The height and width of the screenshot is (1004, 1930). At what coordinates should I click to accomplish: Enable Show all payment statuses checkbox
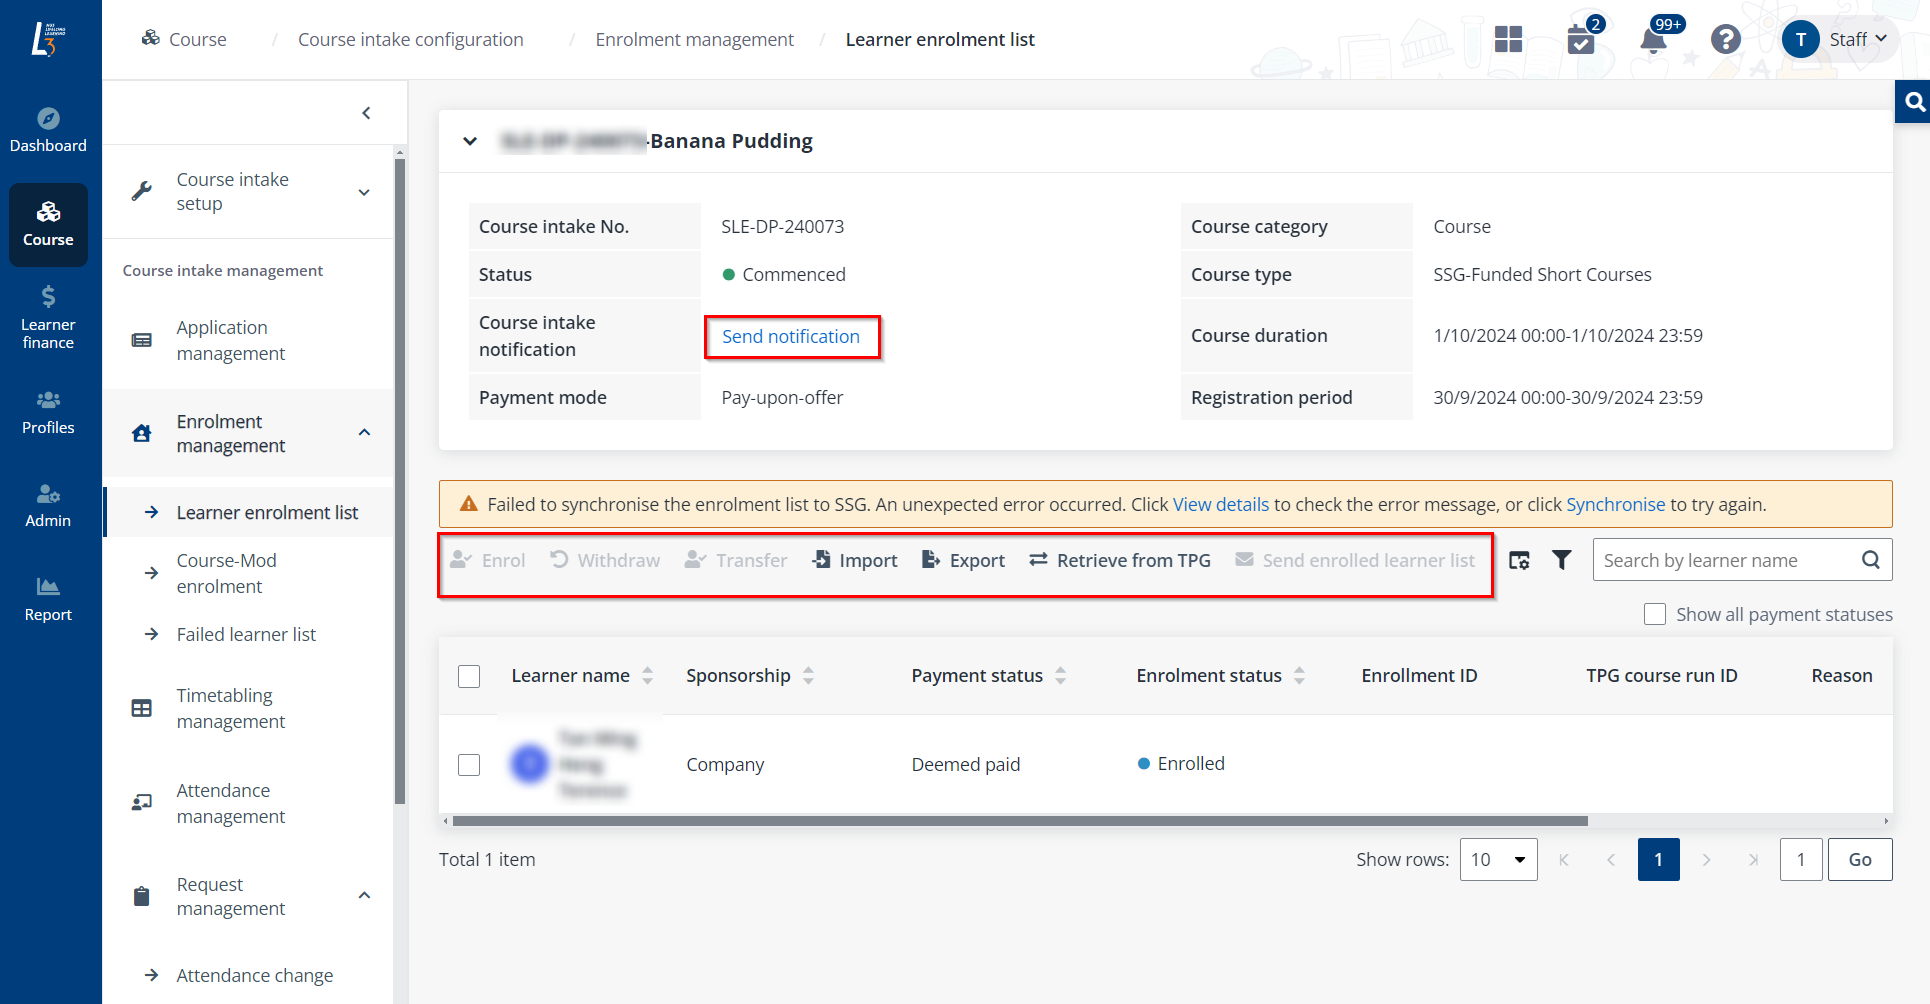pyautogui.click(x=1655, y=614)
